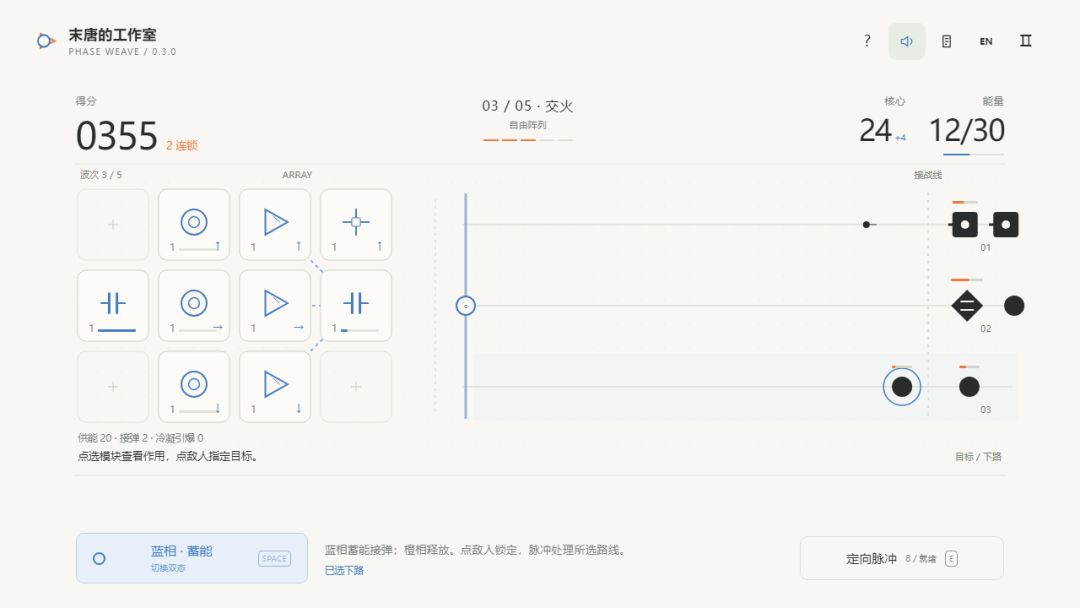
Task: Select the downward ring module in bottom row
Action: pyautogui.click(x=194, y=386)
